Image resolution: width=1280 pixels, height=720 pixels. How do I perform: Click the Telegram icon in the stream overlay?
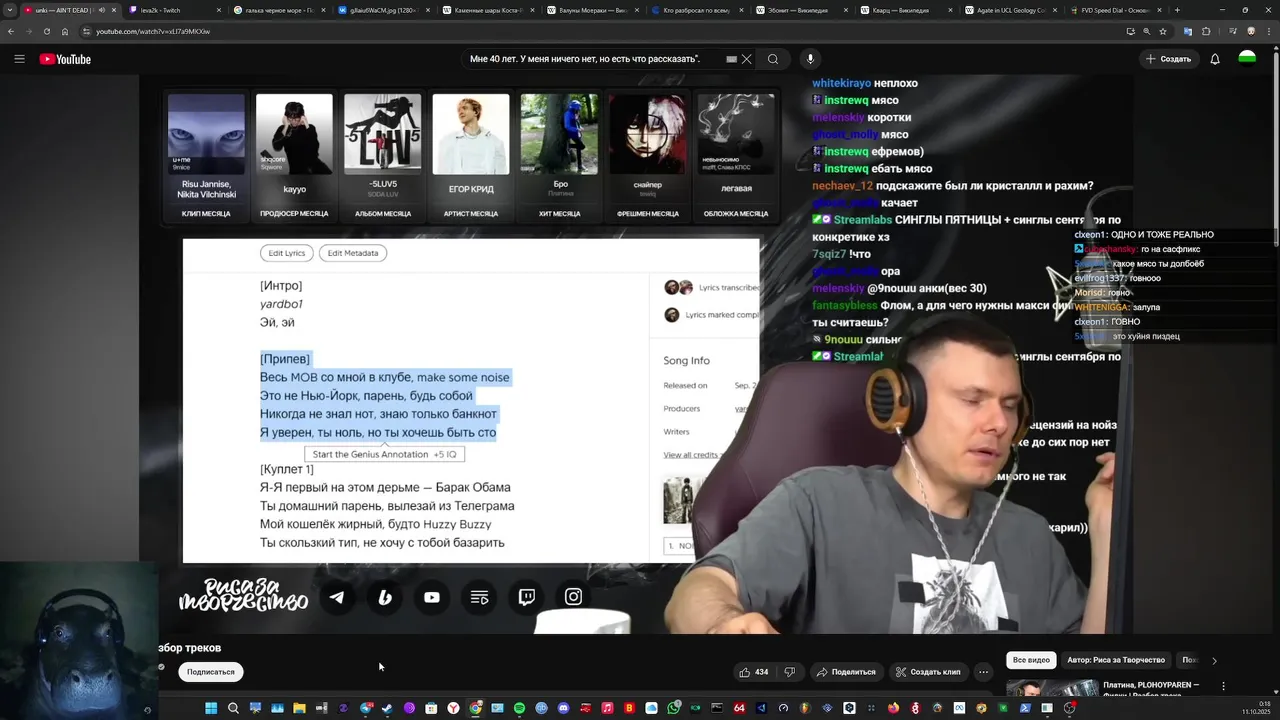pyautogui.click(x=337, y=597)
